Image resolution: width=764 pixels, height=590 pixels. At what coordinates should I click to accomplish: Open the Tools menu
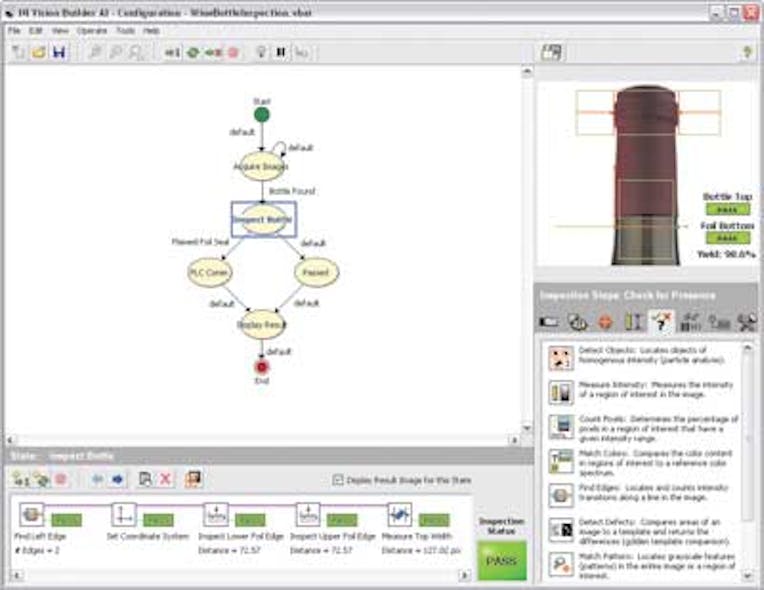[125, 31]
